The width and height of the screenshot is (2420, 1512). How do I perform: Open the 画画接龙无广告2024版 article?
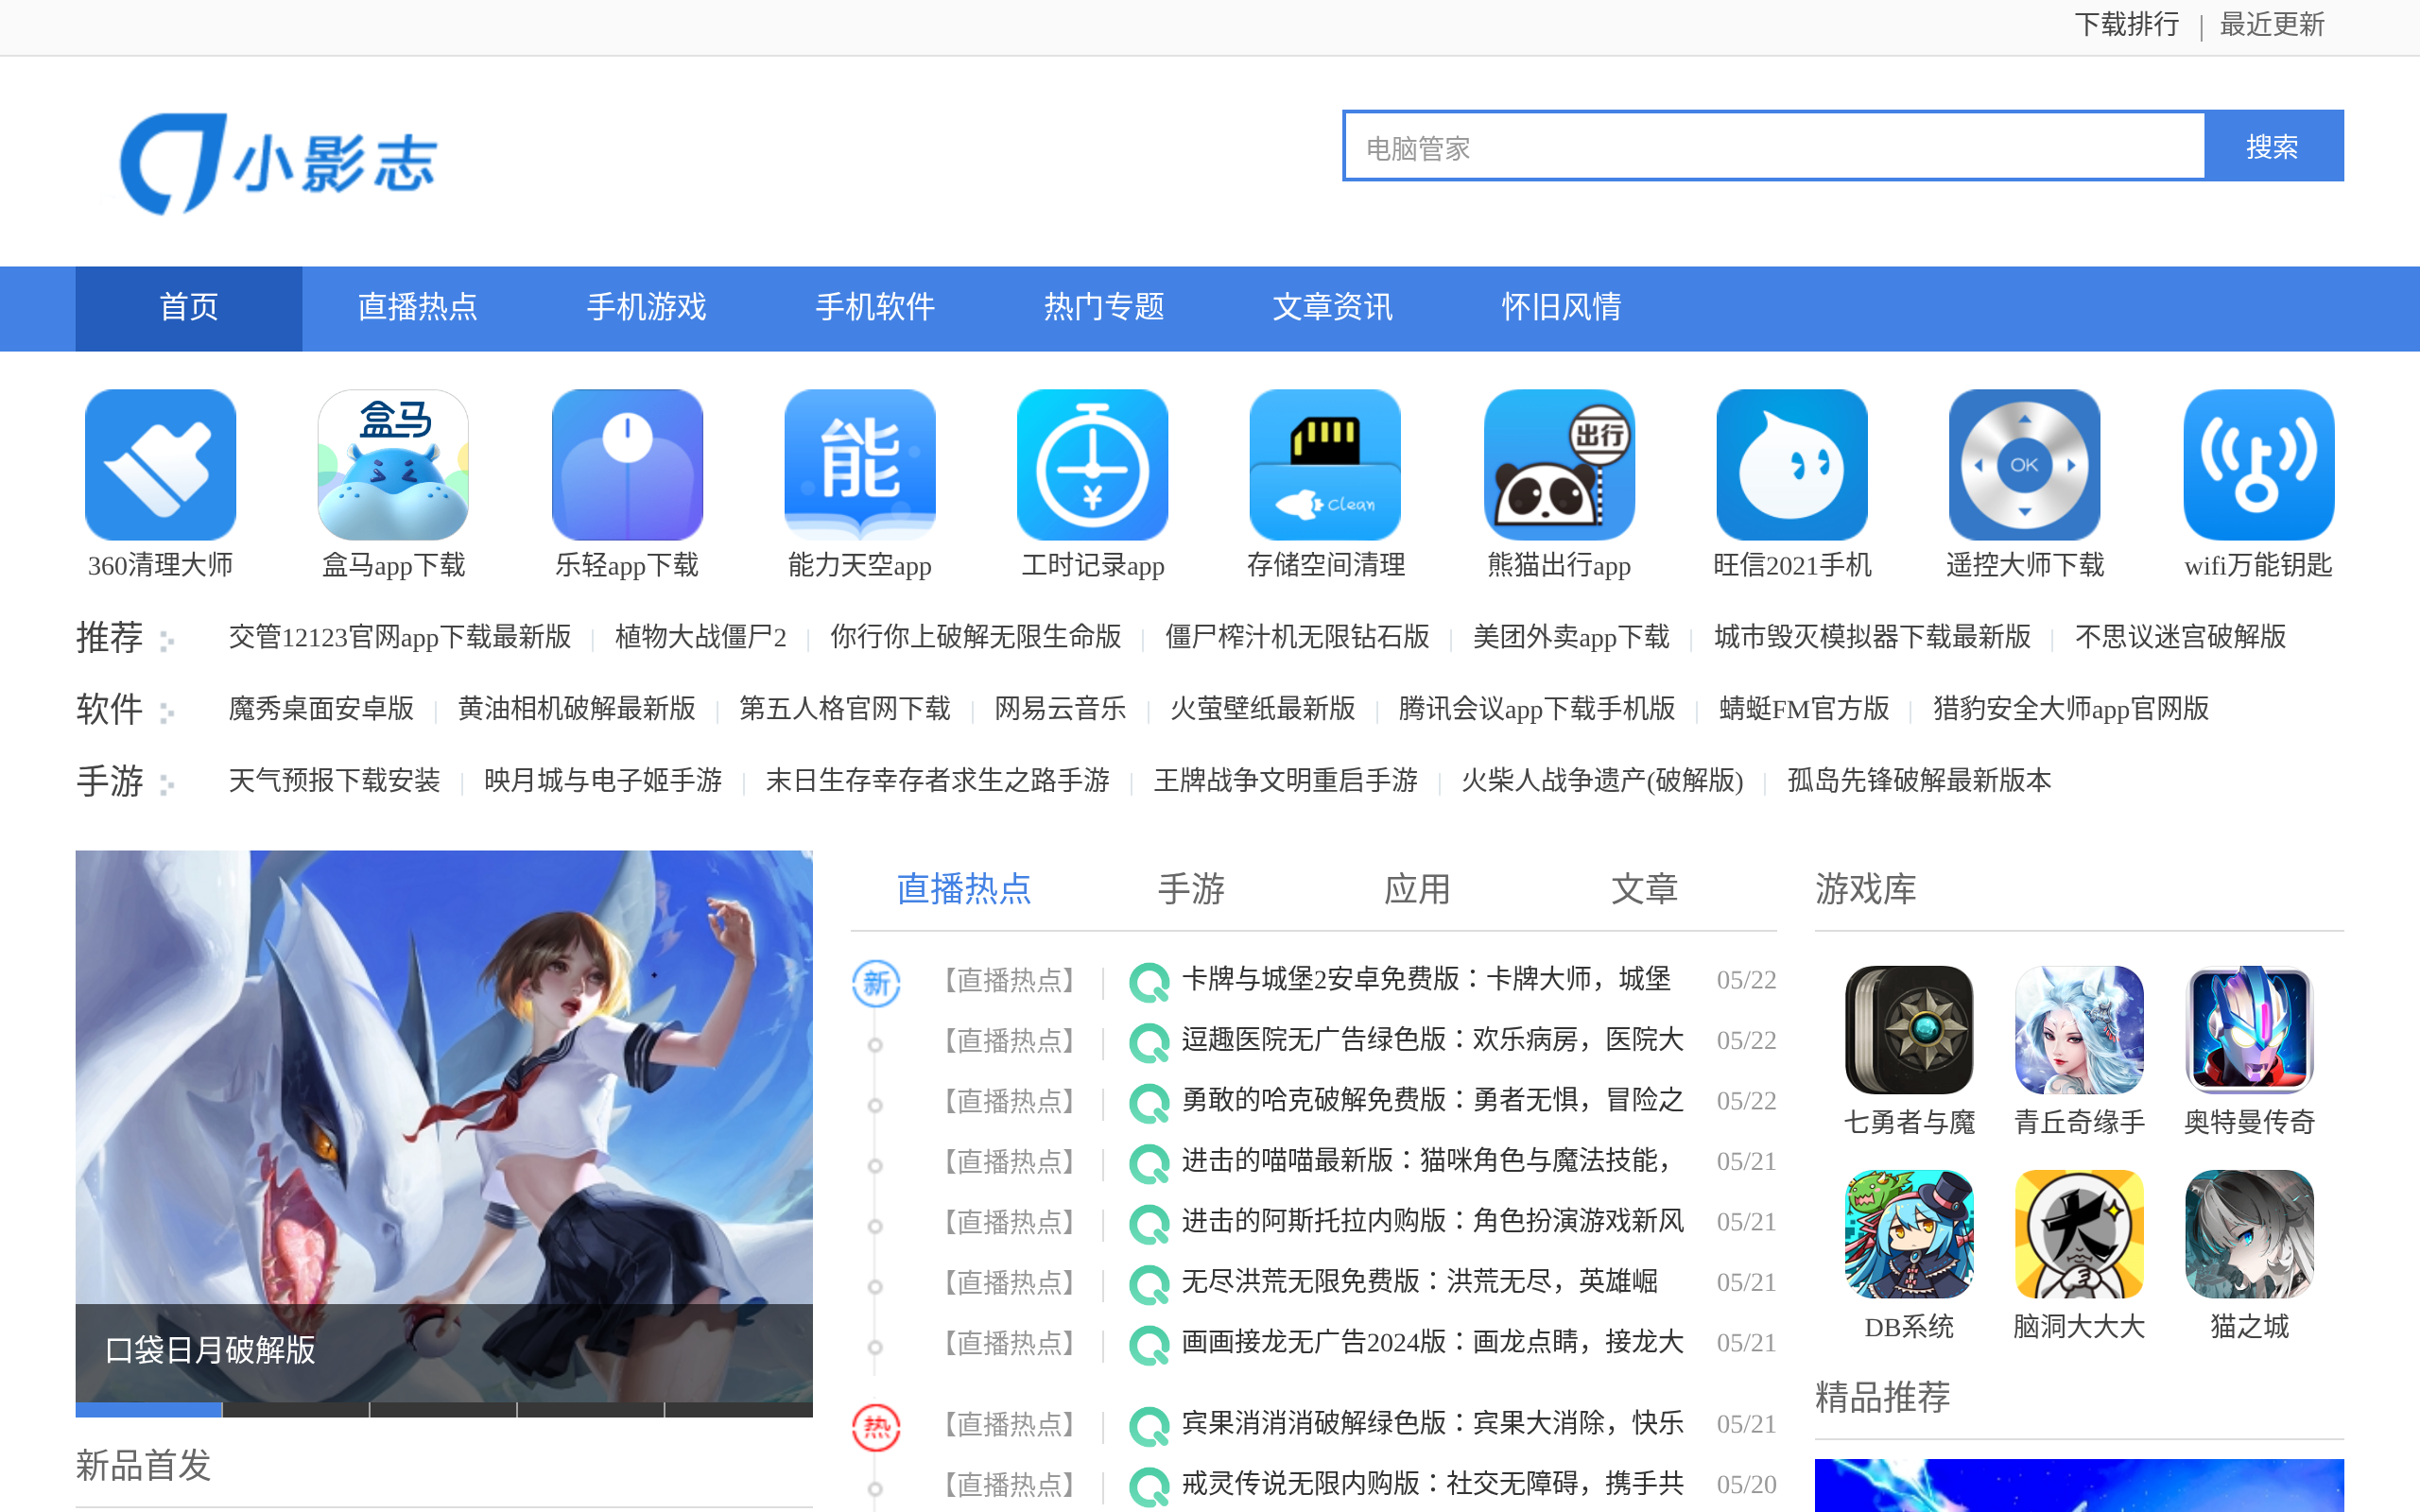coord(1433,1342)
